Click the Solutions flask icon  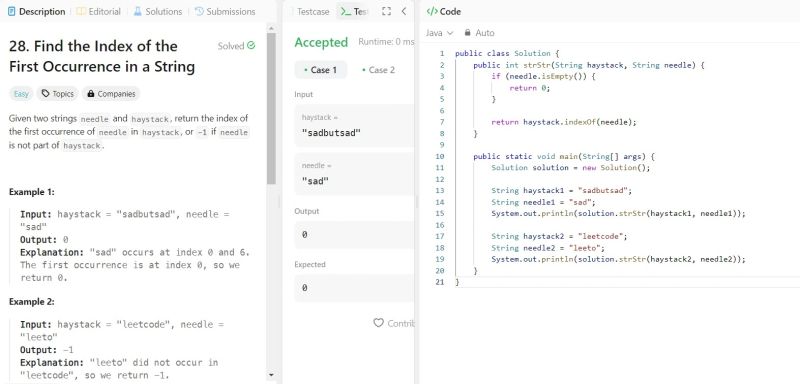(x=138, y=11)
